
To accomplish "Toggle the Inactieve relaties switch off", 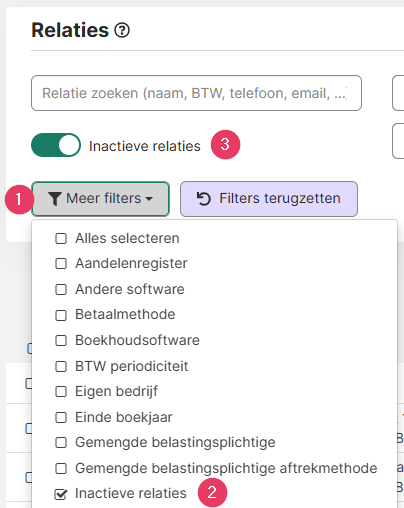I will click(56, 145).
